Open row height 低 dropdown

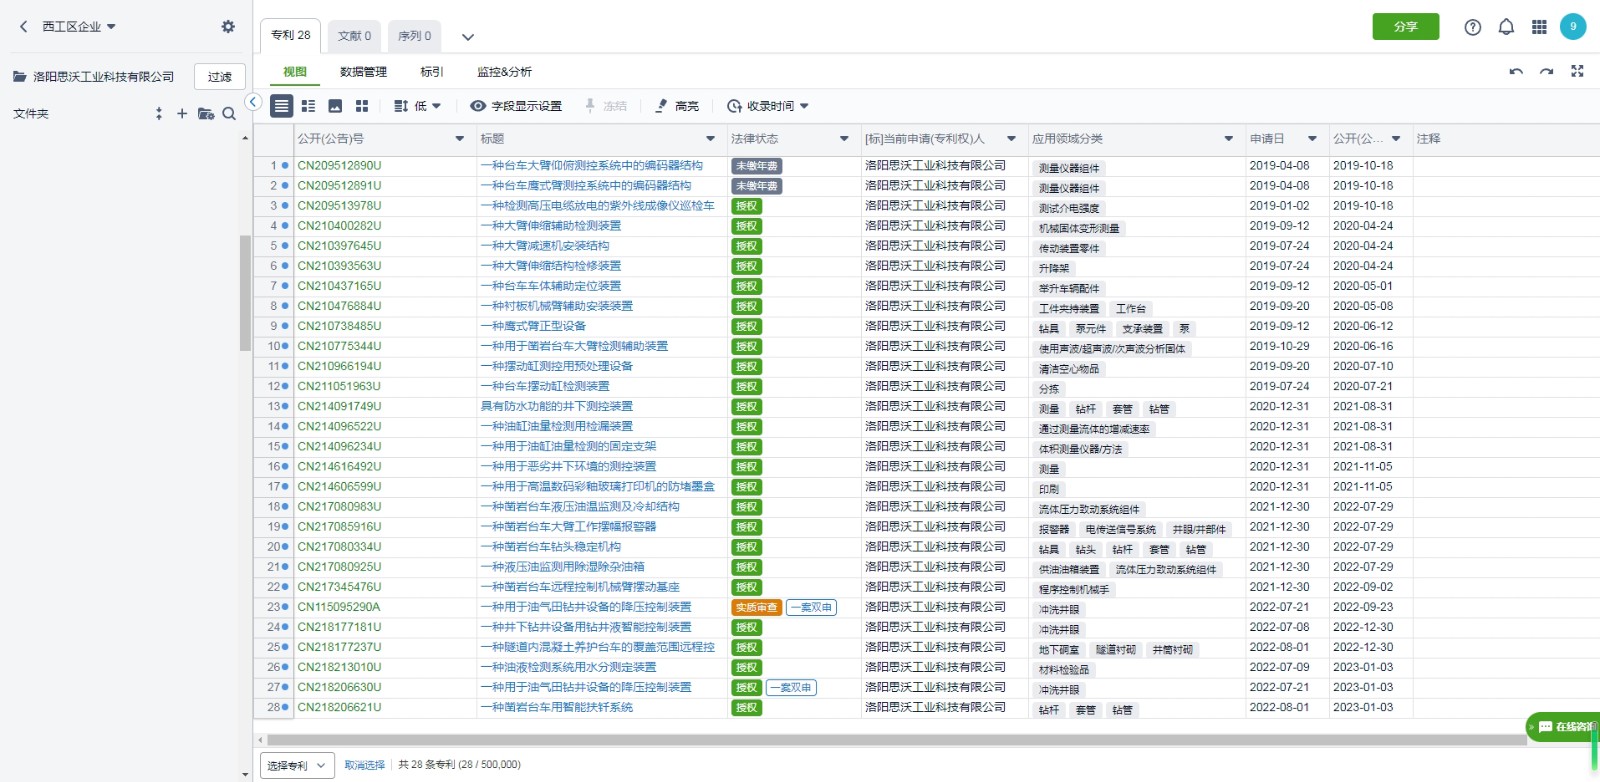(417, 106)
